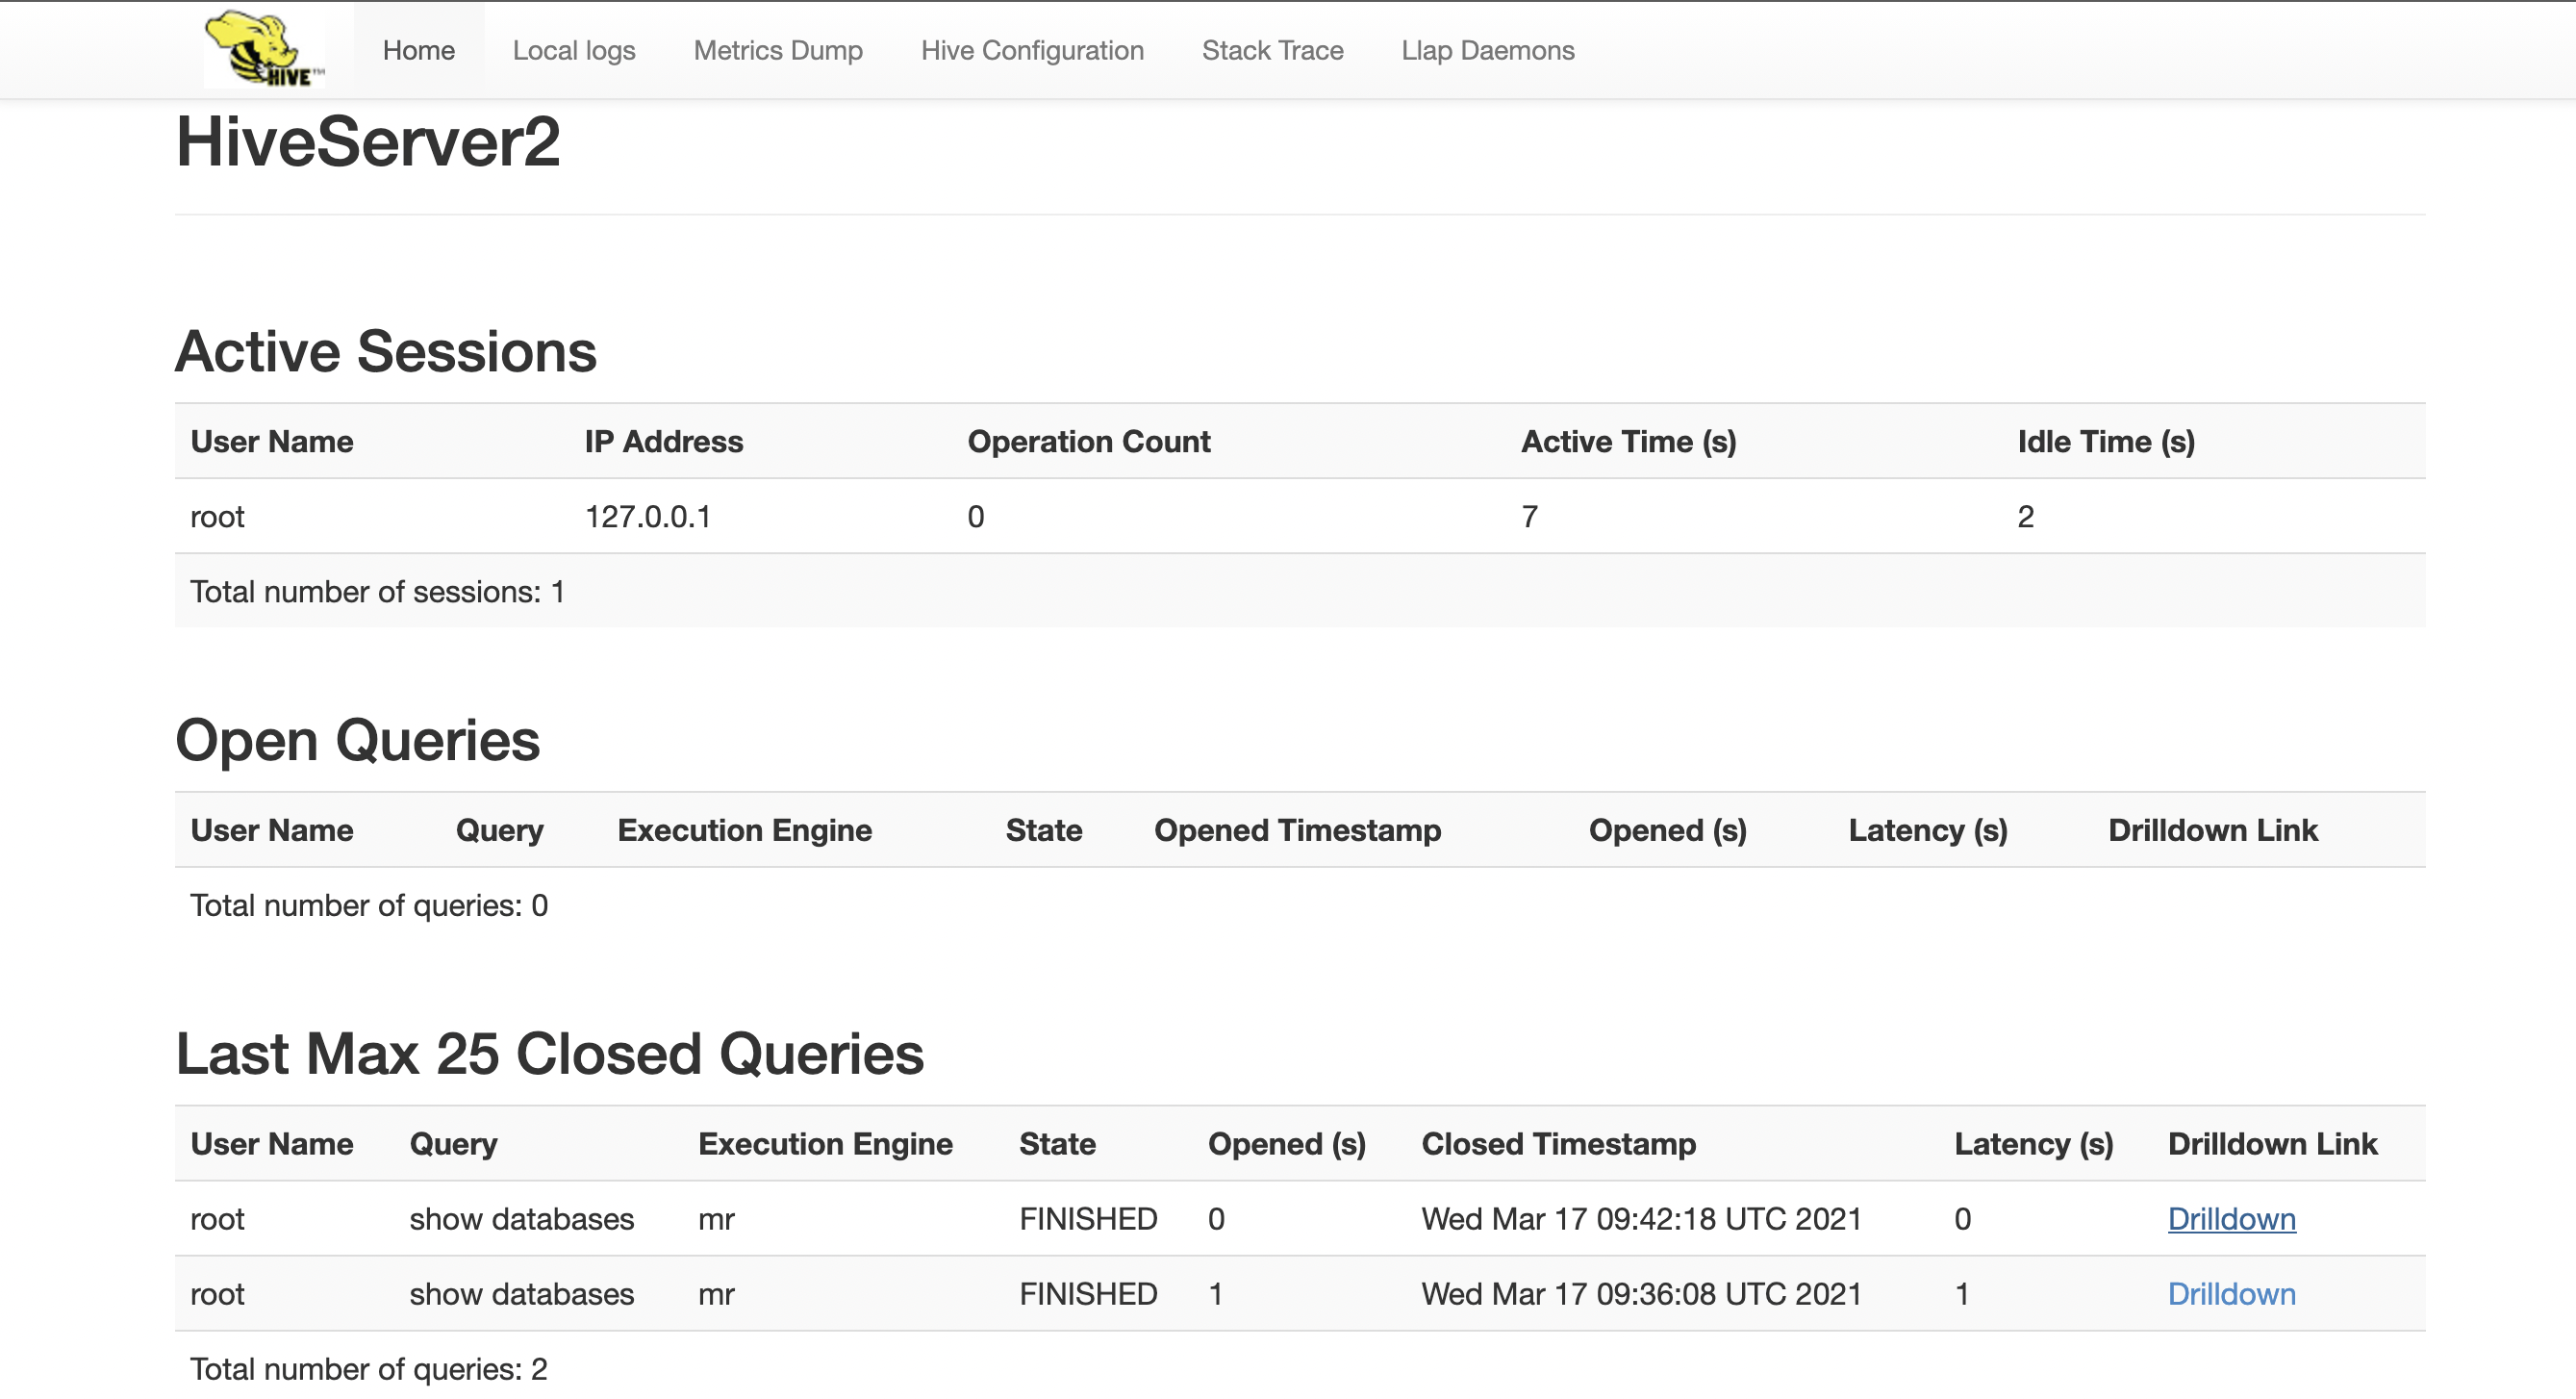Viewport: 2576px width, 1399px height.
Task: Click Idle Time (s) column header
Action: 2105,441
